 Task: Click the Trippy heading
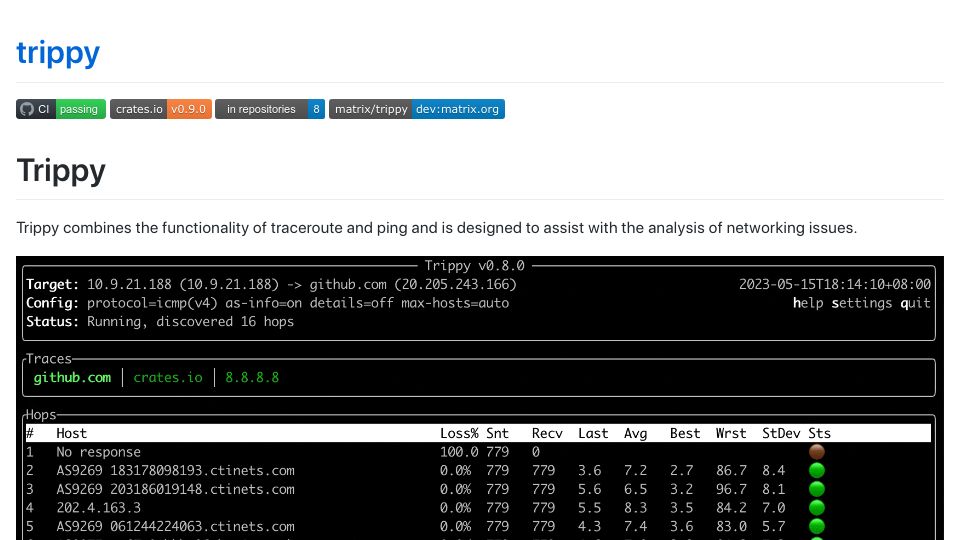[x=61, y=170]
